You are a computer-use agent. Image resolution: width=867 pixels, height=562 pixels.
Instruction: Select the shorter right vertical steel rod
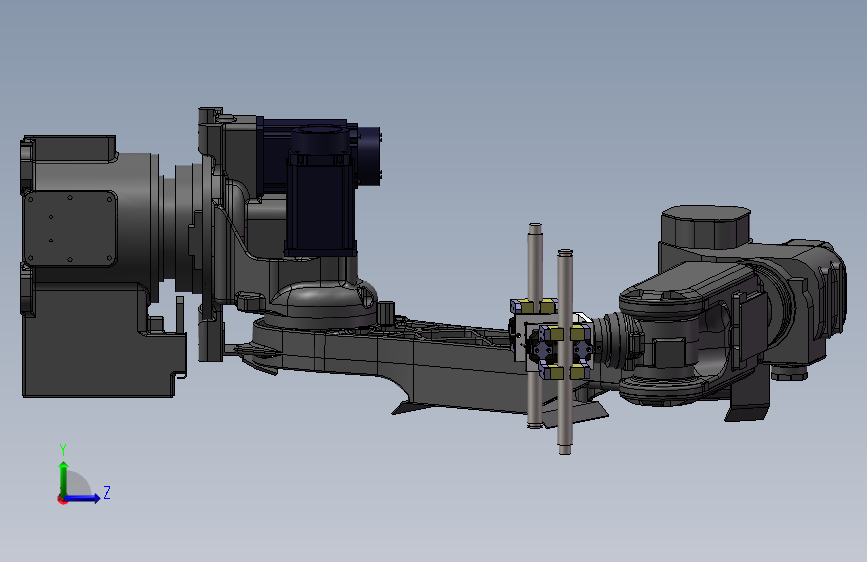(565, 352)
